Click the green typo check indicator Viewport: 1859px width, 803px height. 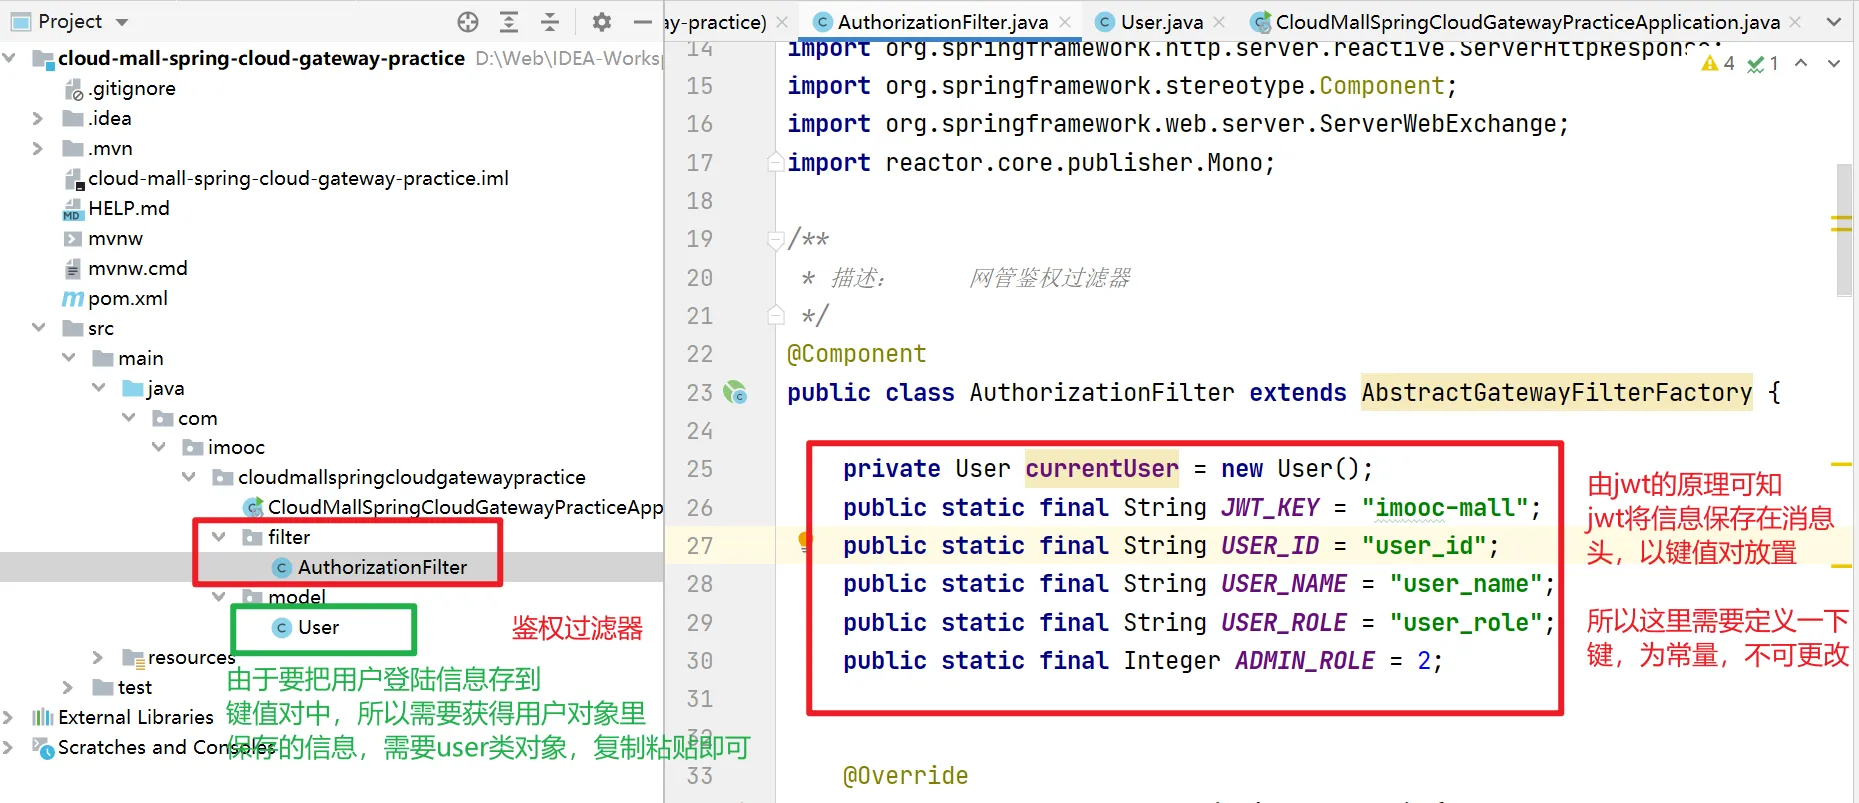[x=1763, y=64]
